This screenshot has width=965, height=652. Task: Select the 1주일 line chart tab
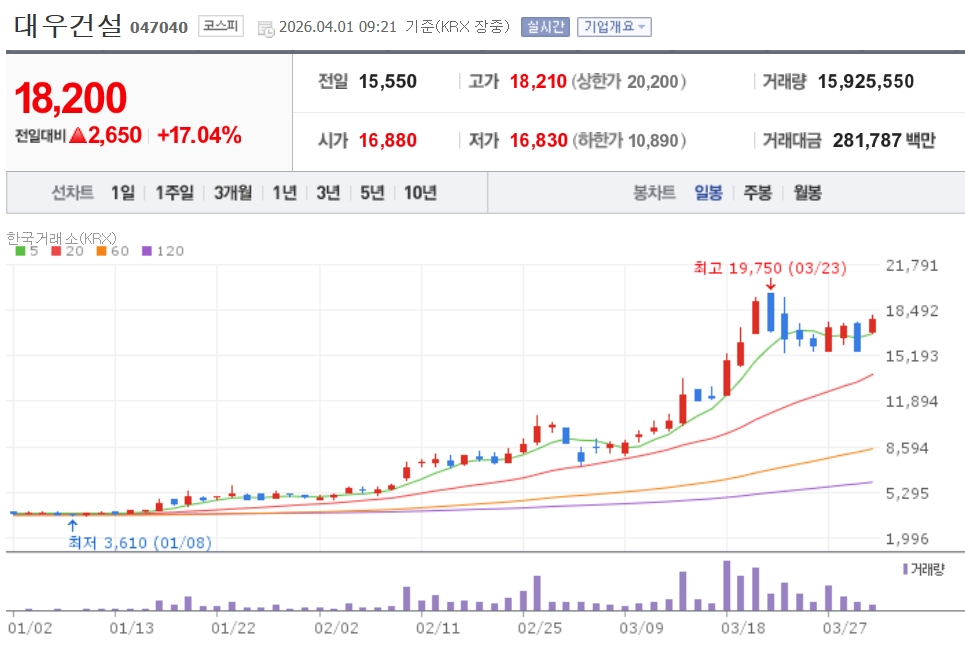[174, 193]
